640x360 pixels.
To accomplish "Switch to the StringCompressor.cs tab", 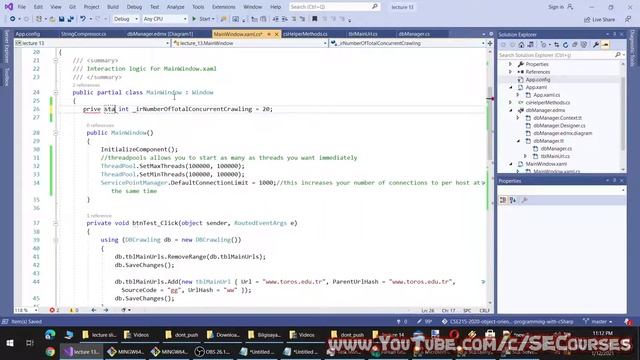I will (84, 34).
